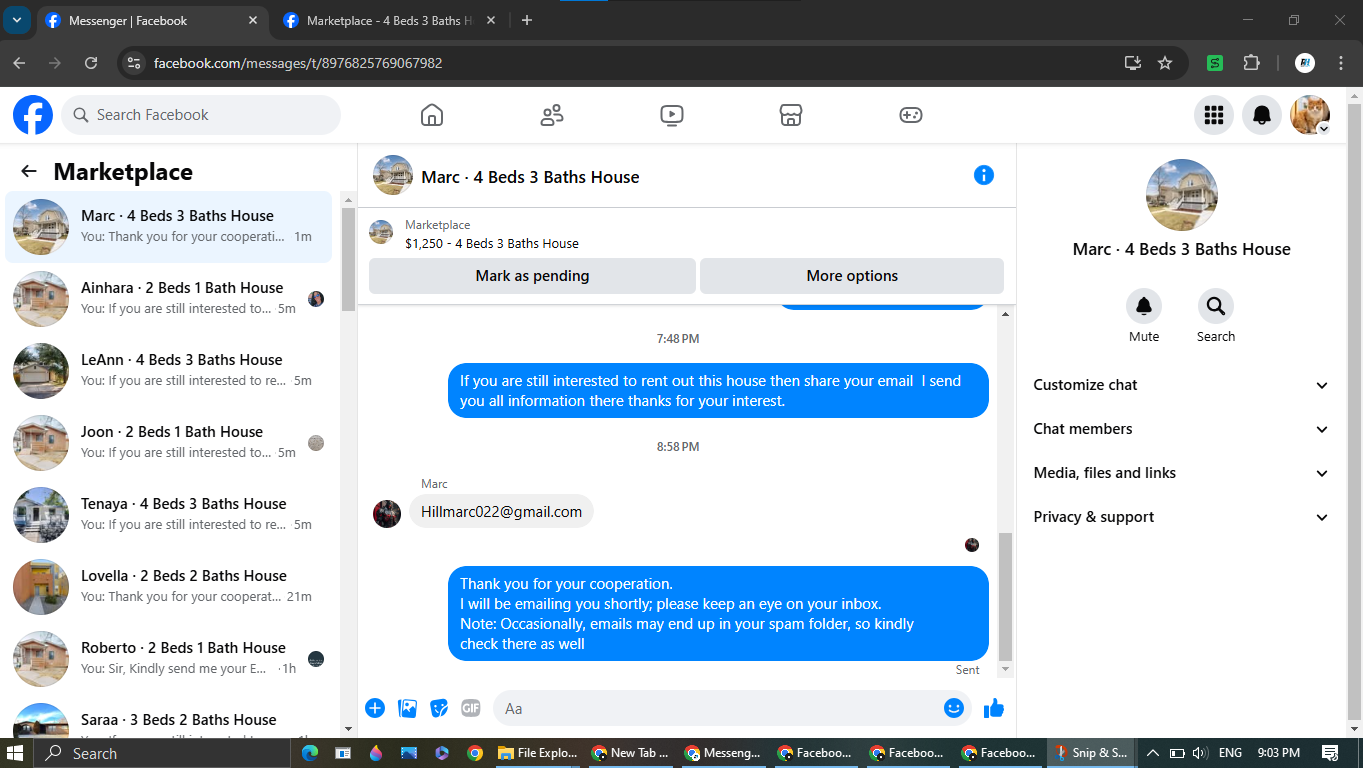
Task: Focus the Aa message input box
Action: (732, 708)
